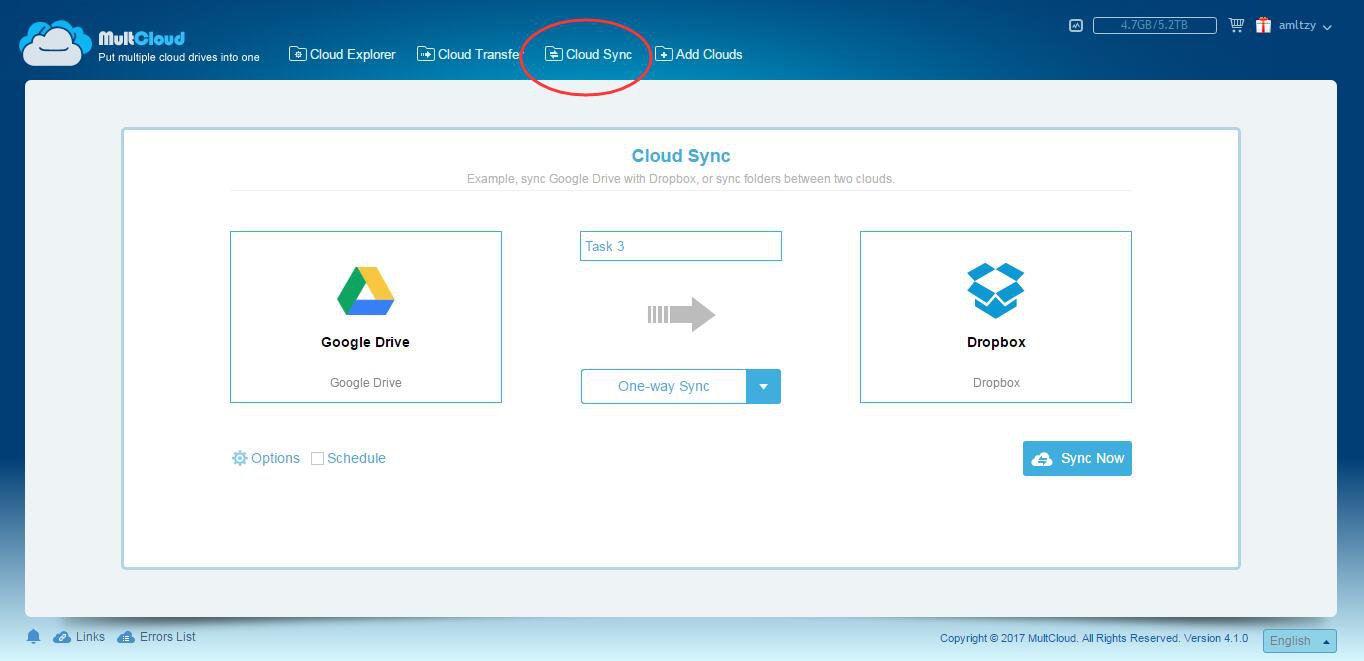Expand the amltzy account menu
Screen dimensions: 1364x661
coord(1305,26)
